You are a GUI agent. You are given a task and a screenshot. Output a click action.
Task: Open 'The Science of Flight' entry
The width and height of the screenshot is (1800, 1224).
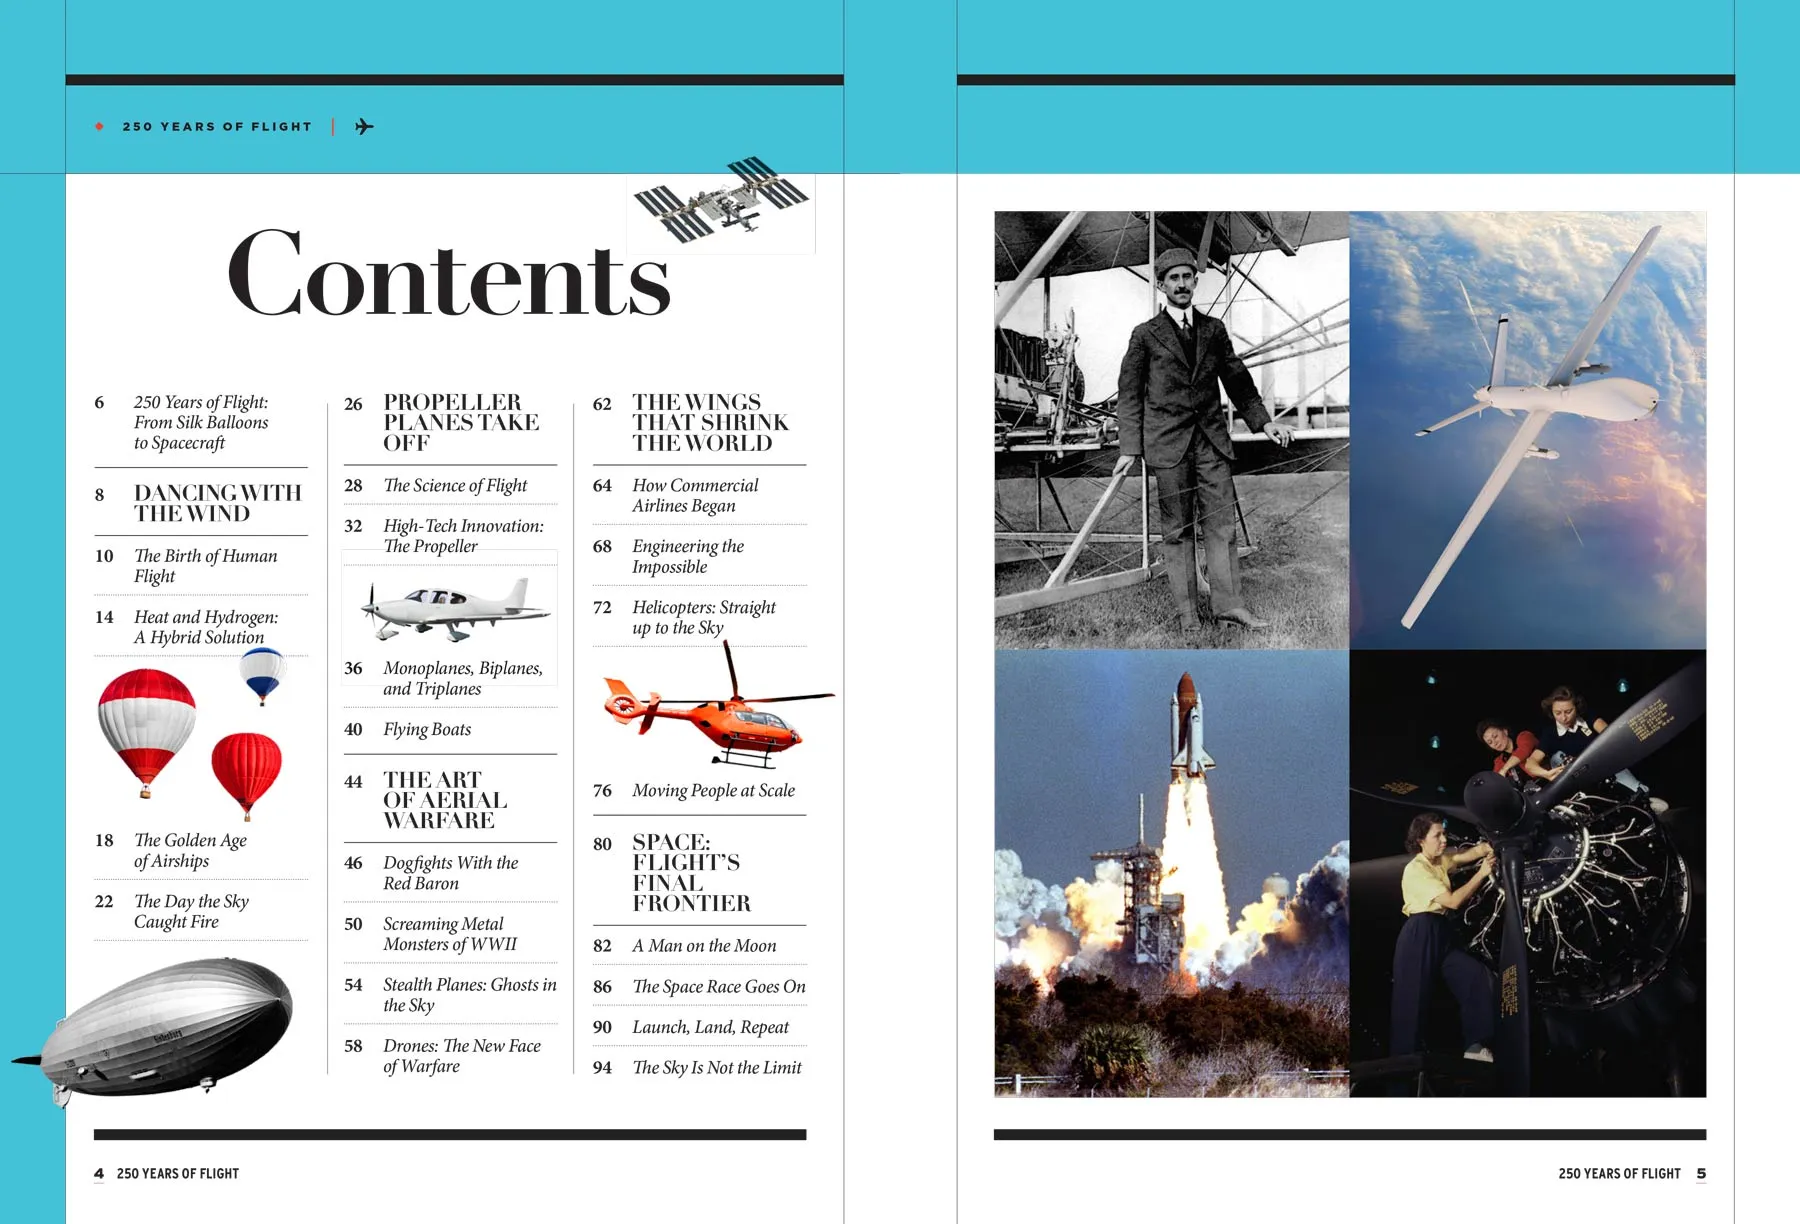click(455, 485)
